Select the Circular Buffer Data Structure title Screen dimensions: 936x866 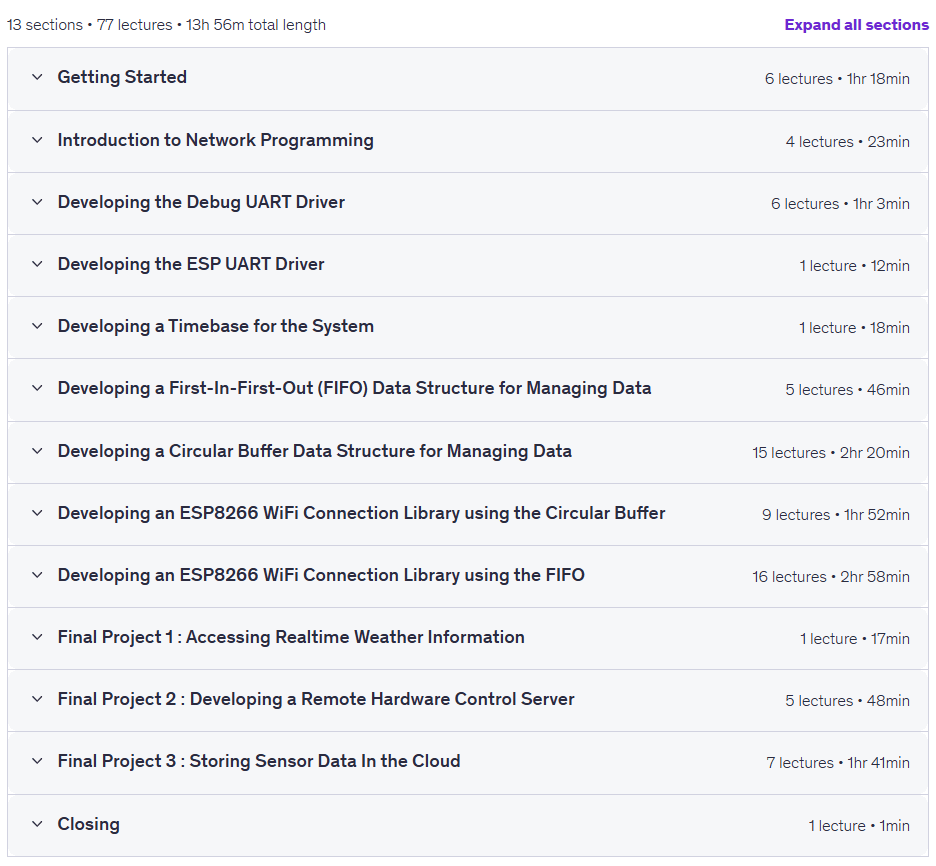(x=315, y=451)
